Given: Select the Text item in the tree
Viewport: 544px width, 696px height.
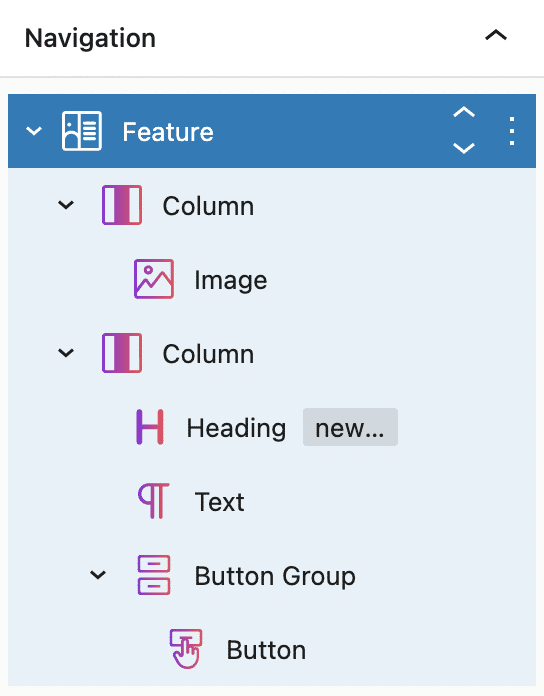Looking at the screenshot, I should pyautogui.click(x=272, y=501).
